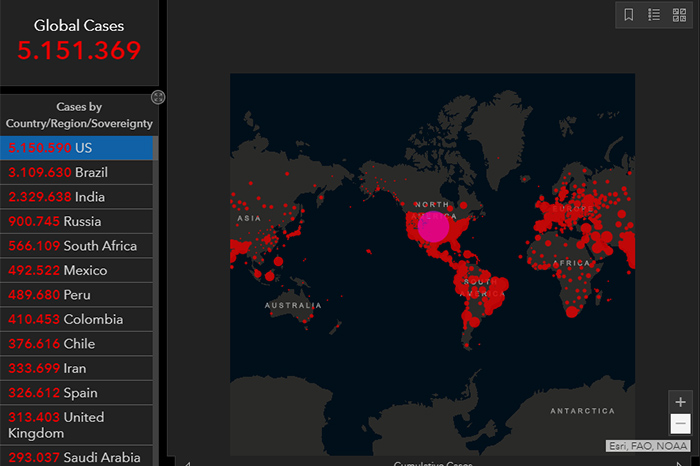This screenshot has height=466, width=700.
Task: Select the US entry in the country list
Action: point(76,147)
